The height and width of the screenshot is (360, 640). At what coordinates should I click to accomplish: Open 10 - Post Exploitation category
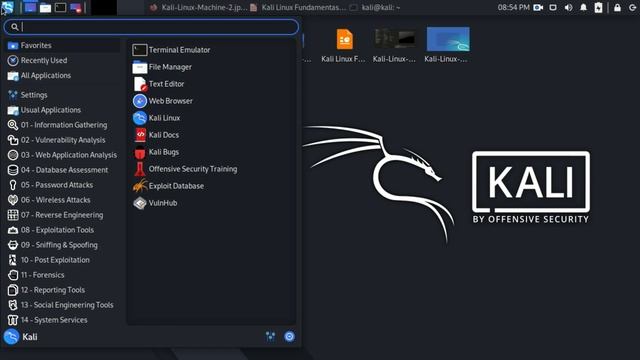tap(63, 260)
